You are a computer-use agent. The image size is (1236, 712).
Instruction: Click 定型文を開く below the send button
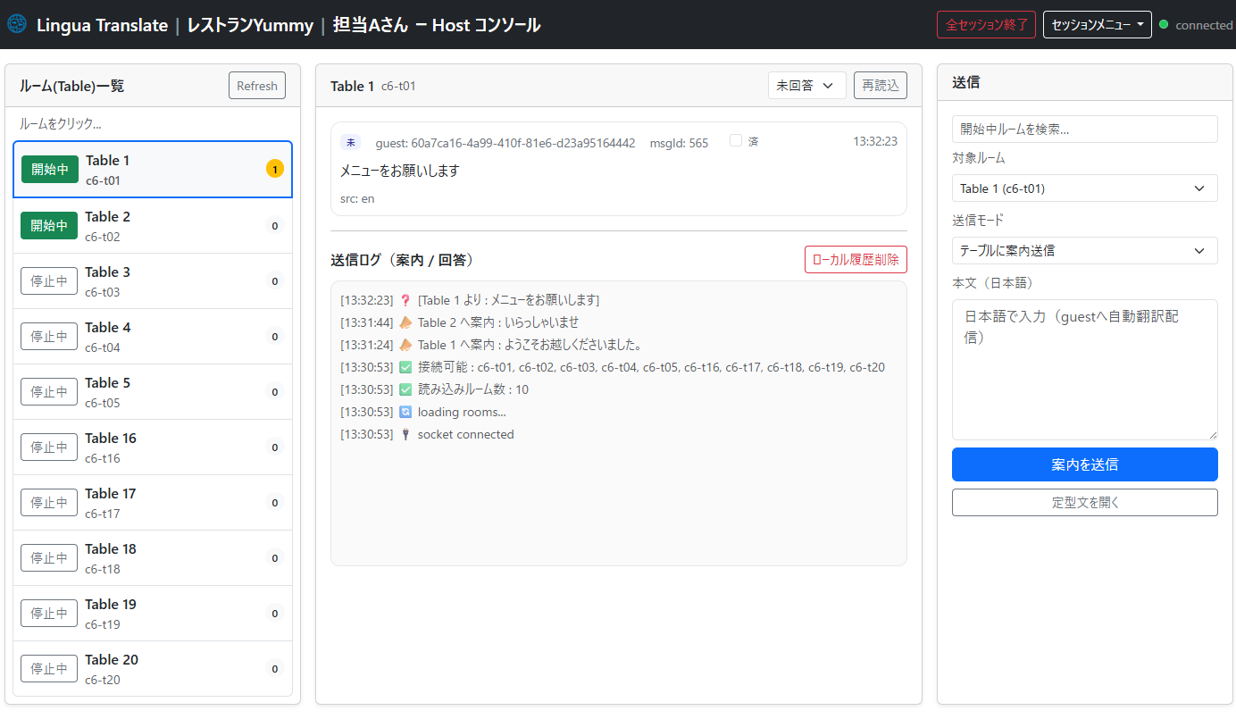coord(1084,501)
